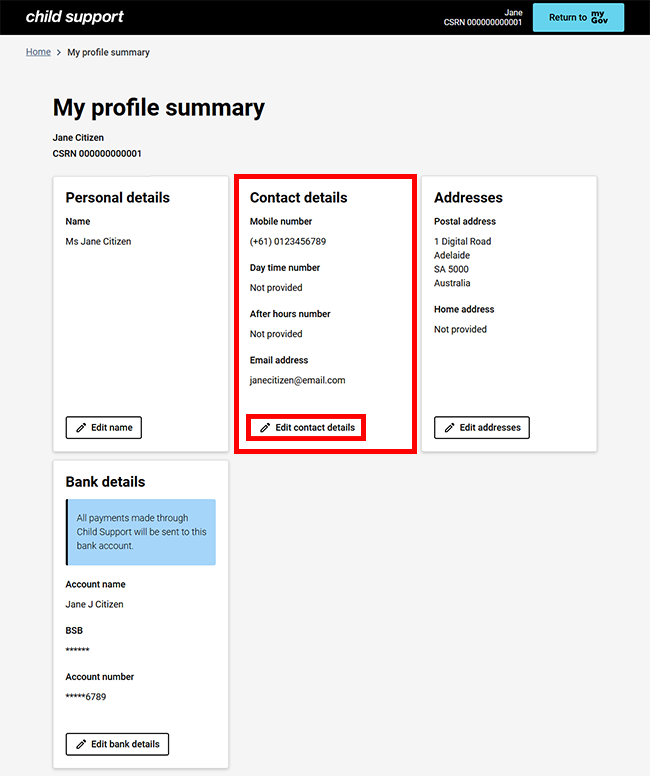Click the child support logo in header

[75, 17]
